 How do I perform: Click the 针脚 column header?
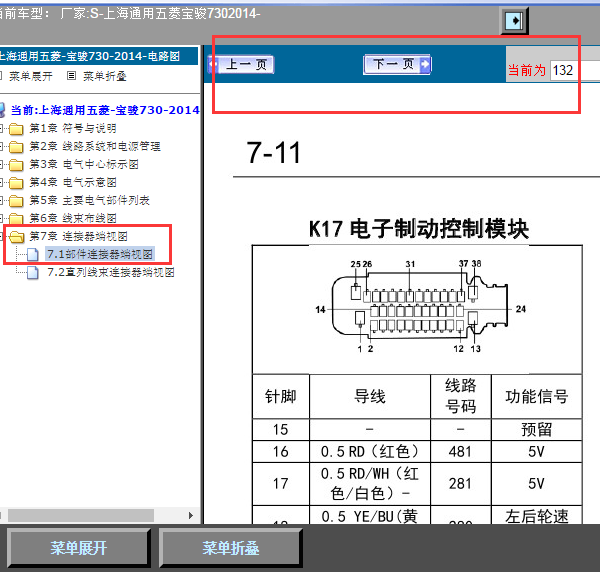click(281, 396)
